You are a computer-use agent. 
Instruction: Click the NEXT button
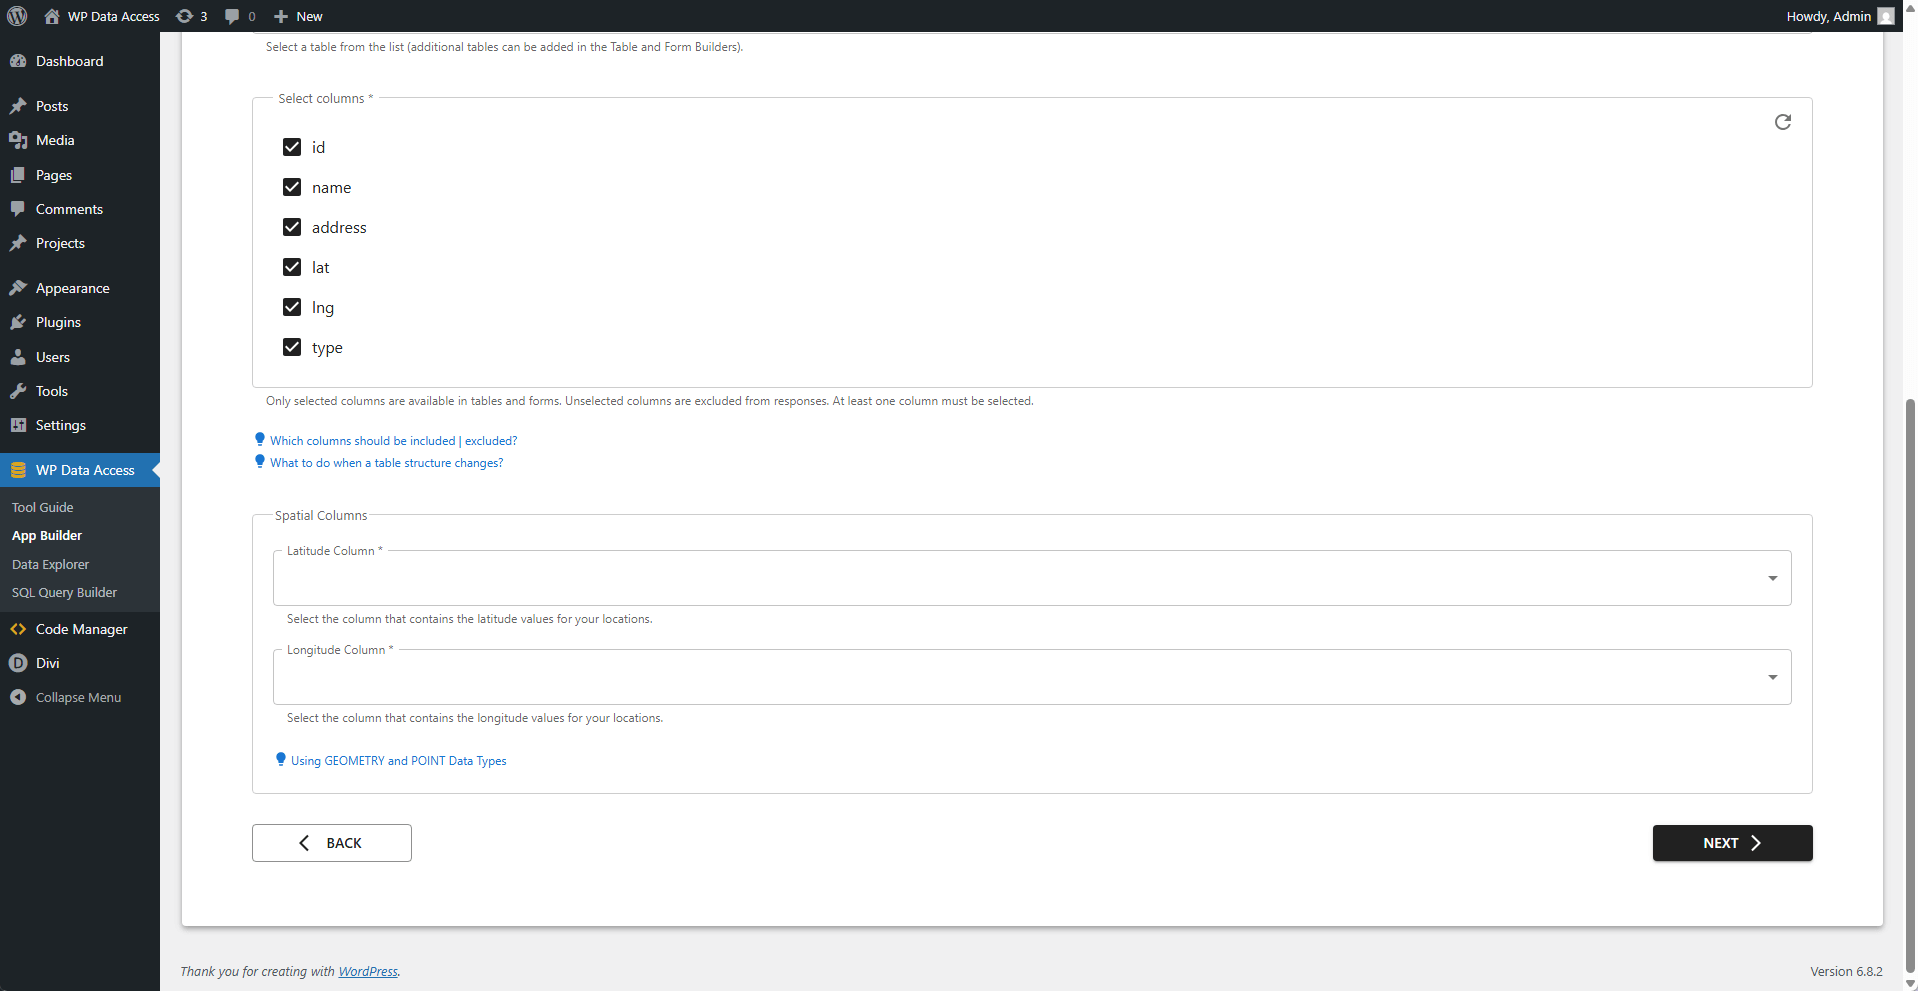click(1731, 843)
